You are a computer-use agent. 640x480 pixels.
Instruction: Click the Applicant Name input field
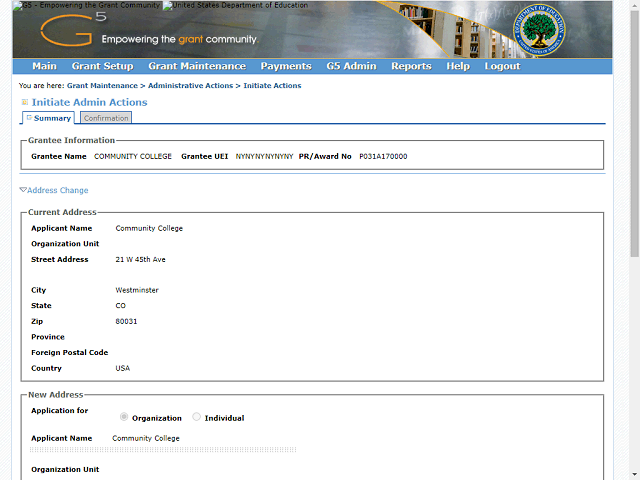(163, 449)
